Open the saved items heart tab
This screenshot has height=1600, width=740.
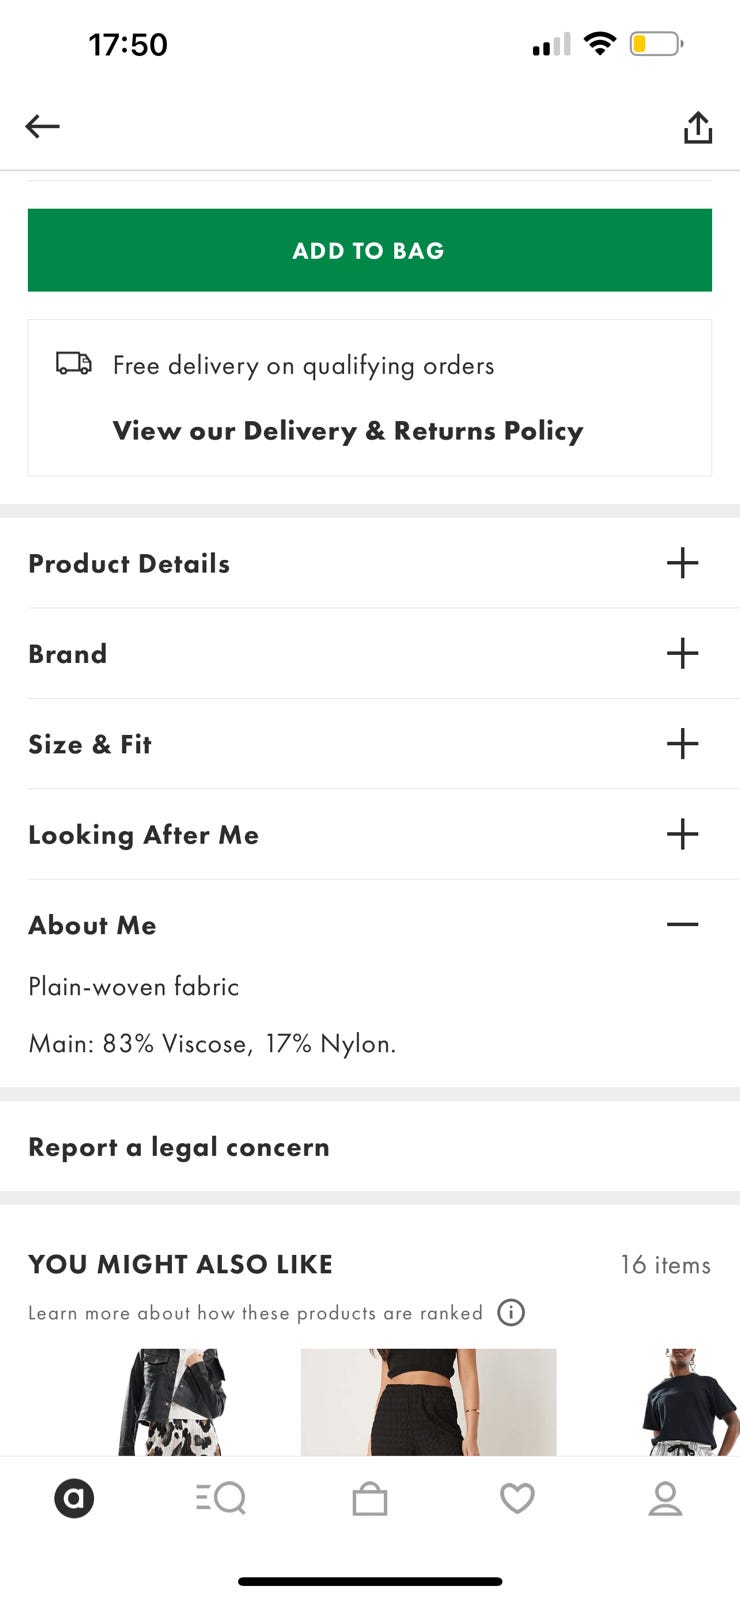pyautogui.click(x=517, y=1498)
